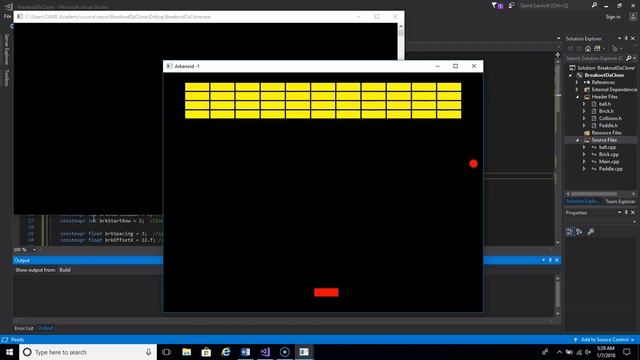Expand the Main.cpp tree arrow
This screenshot has height=360, width=640.
pyautogui.click(x=584, y=162)
